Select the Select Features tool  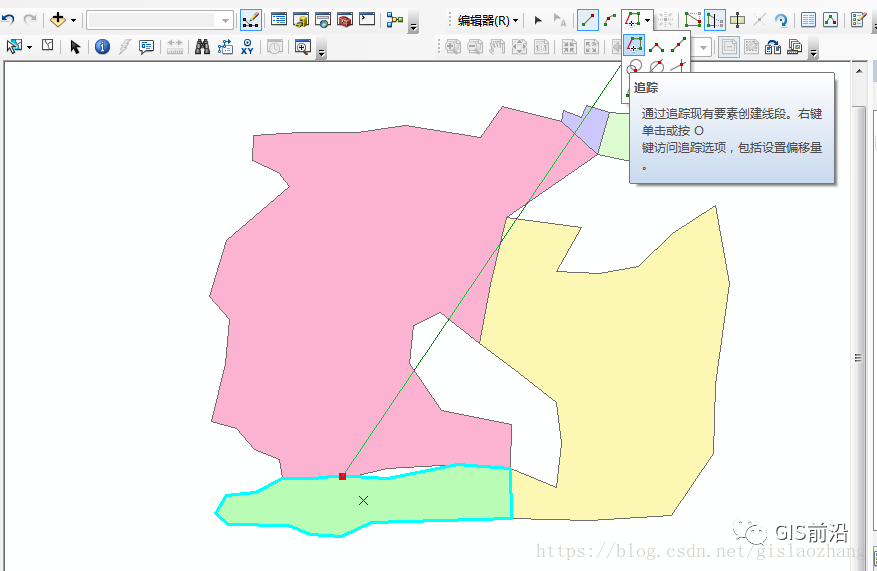(14, 46)
